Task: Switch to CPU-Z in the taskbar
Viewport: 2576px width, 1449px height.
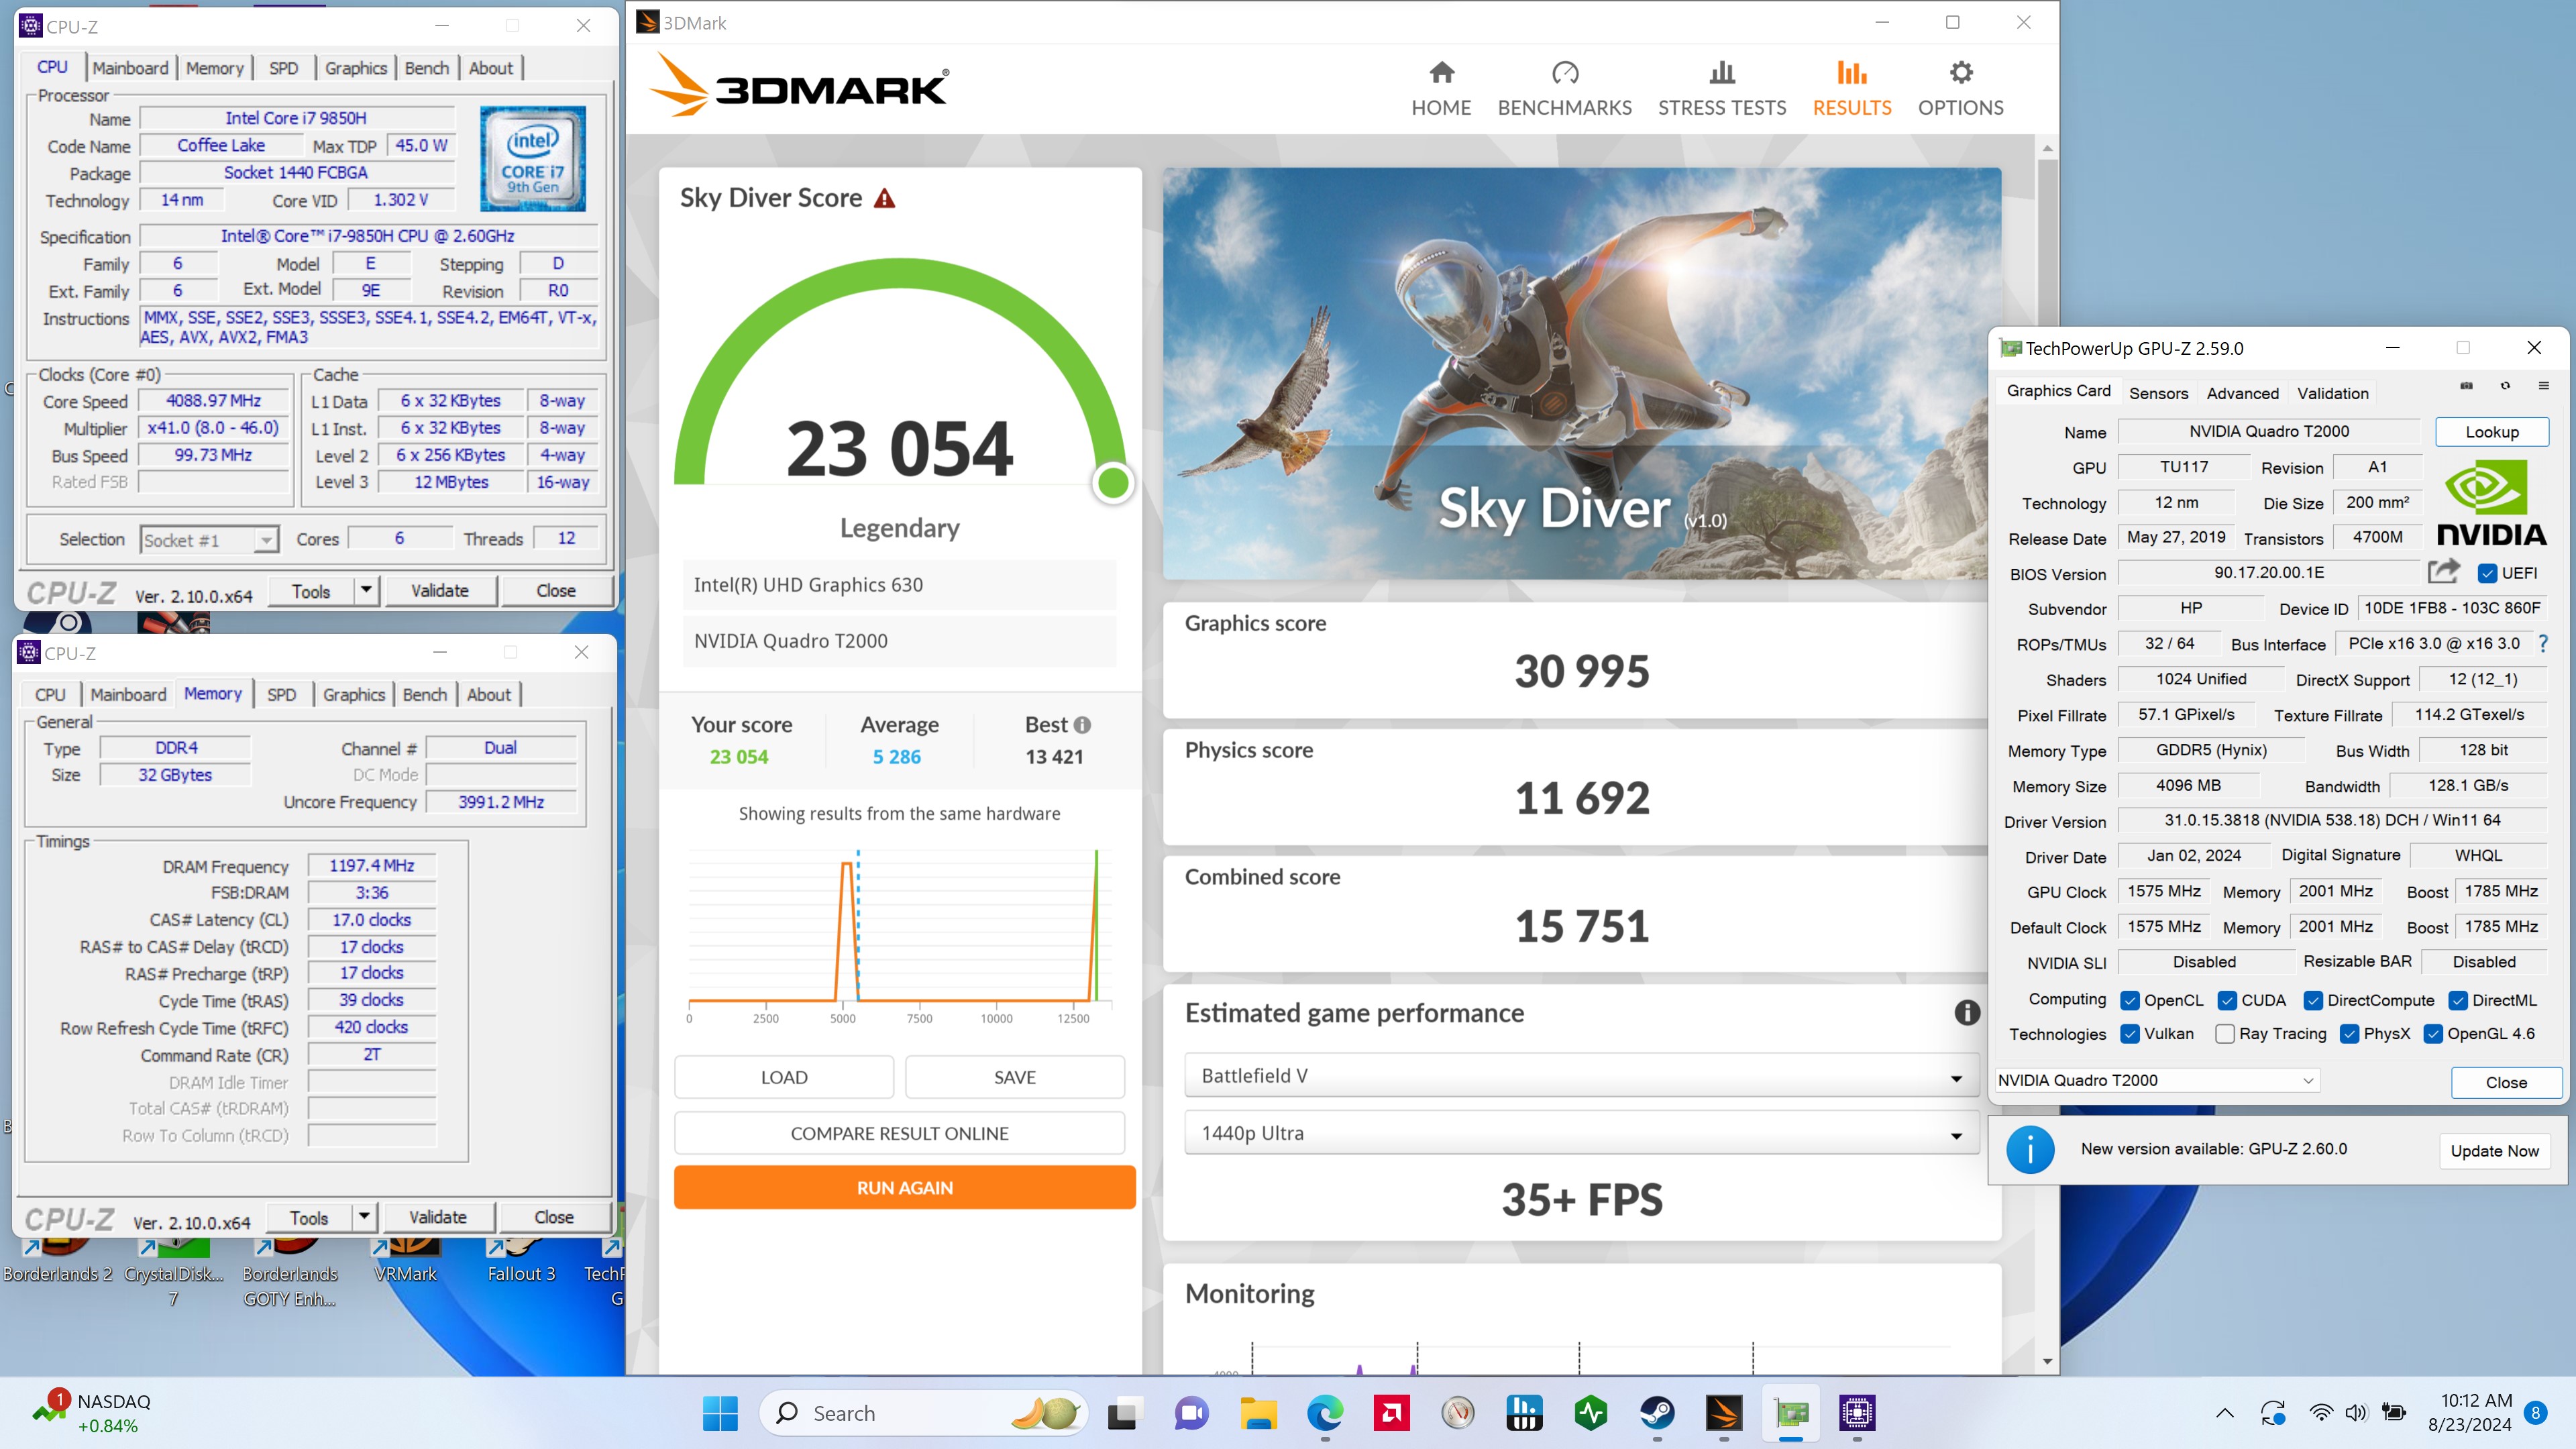Action: [x=1857, y=1413]
